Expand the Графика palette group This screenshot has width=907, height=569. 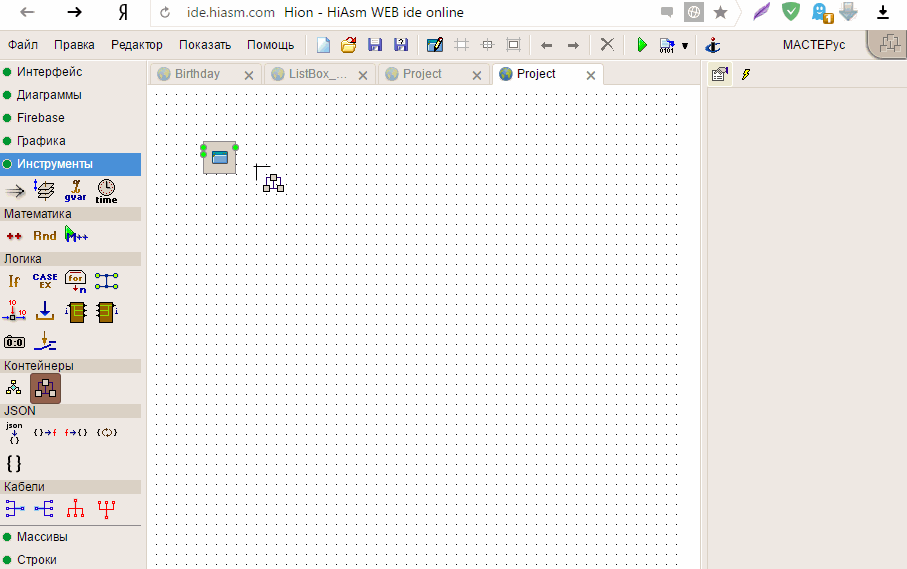pyautogui.click(x=41, y=141)
